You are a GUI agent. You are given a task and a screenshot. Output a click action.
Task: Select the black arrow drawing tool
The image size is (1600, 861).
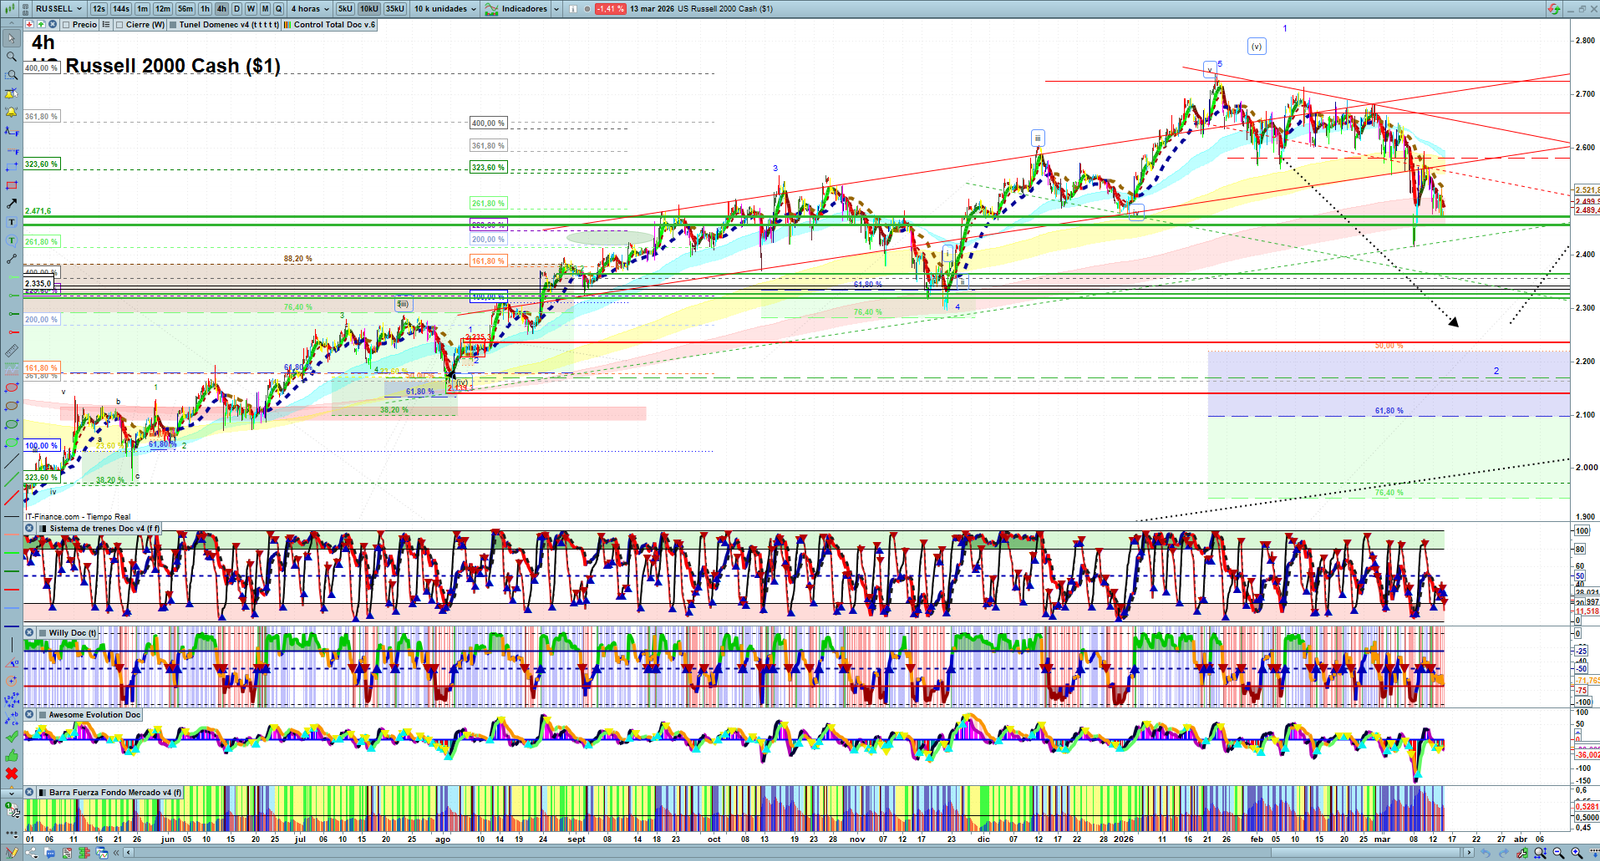click(x=11, y=204)
